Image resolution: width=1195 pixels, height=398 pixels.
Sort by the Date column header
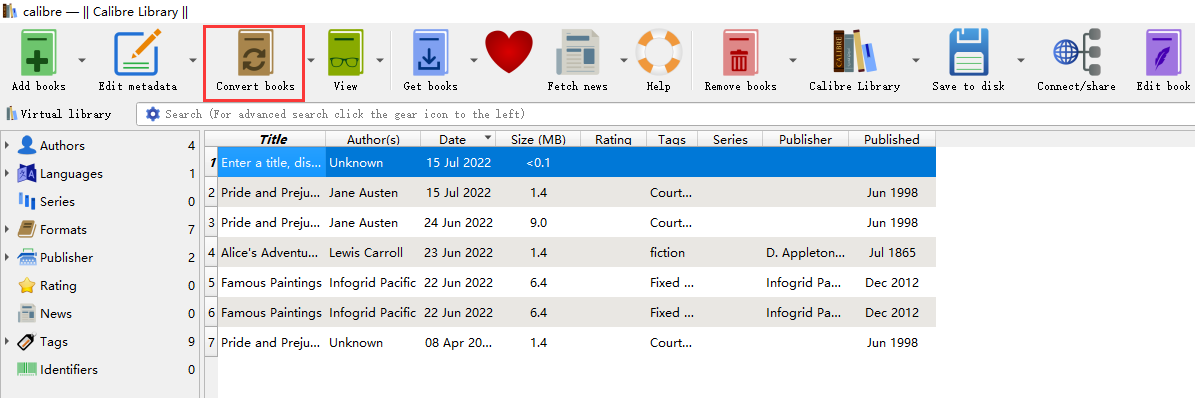(x=457, y=140)
